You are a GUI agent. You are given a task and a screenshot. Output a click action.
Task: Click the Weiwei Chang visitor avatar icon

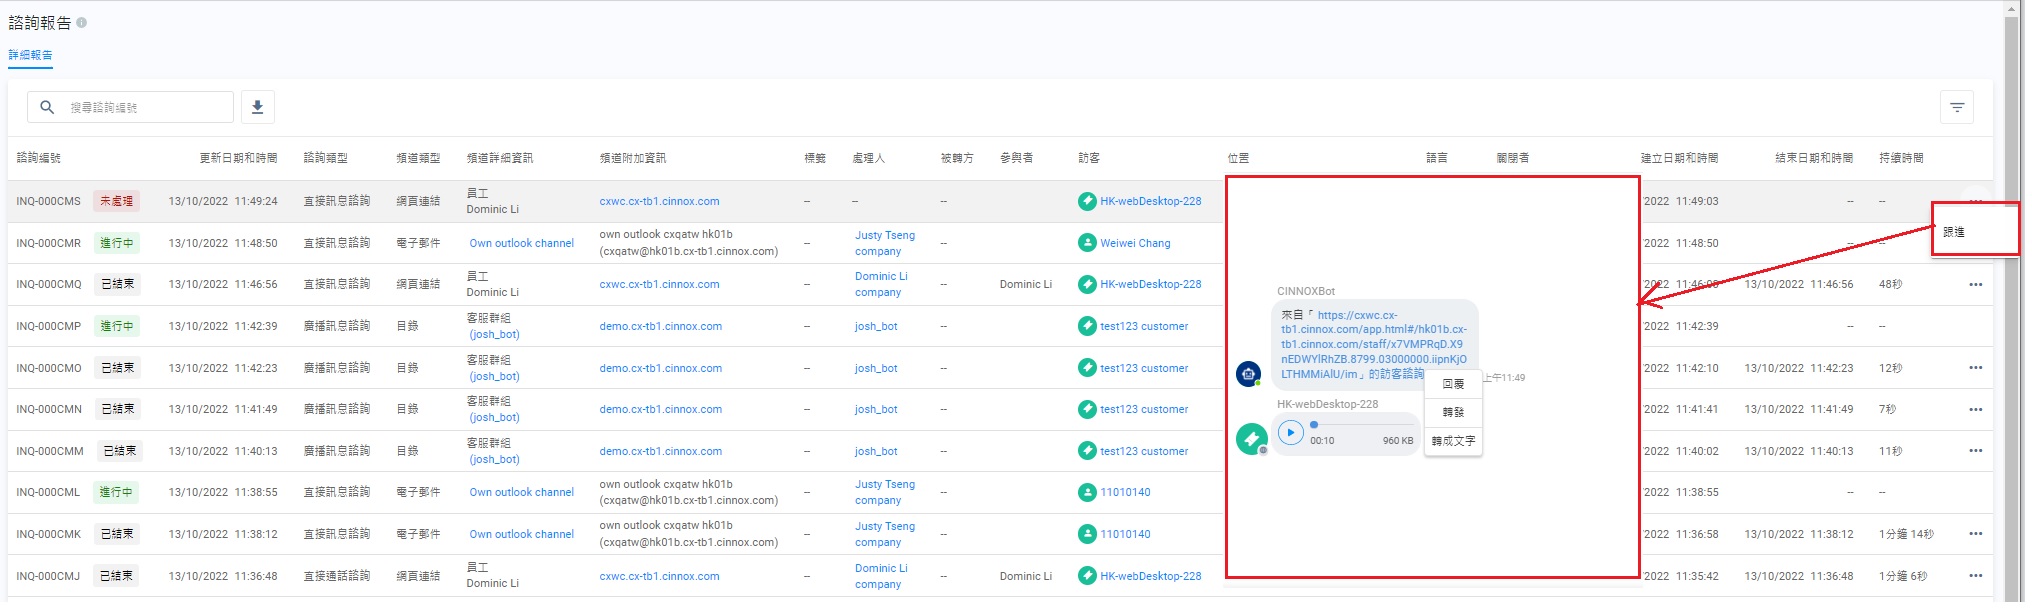point(1087,243)
